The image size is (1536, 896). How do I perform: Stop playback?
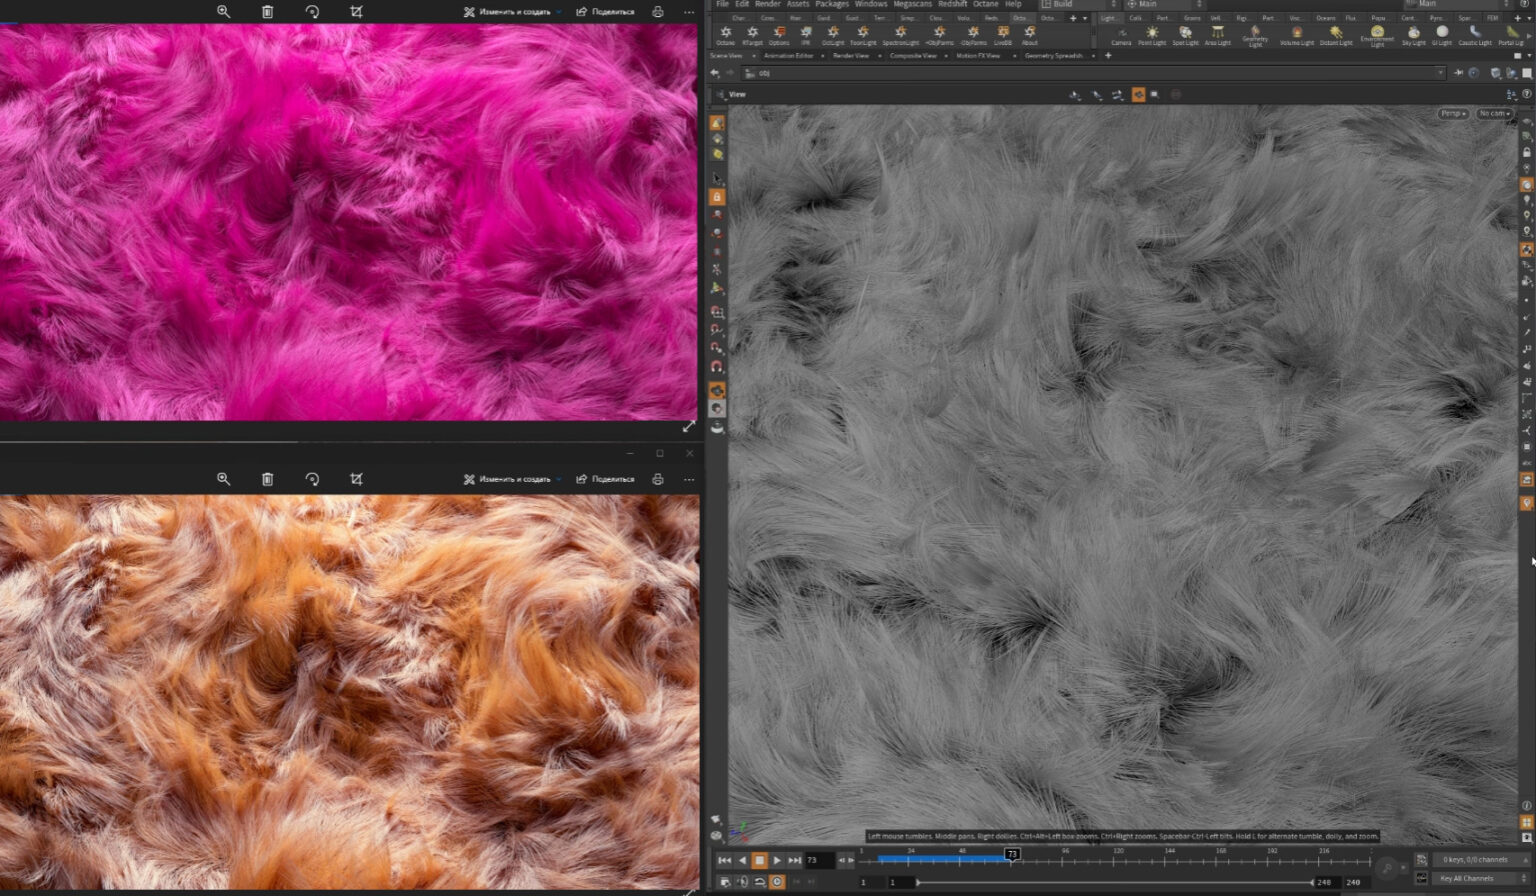click(x=760, y=860)
